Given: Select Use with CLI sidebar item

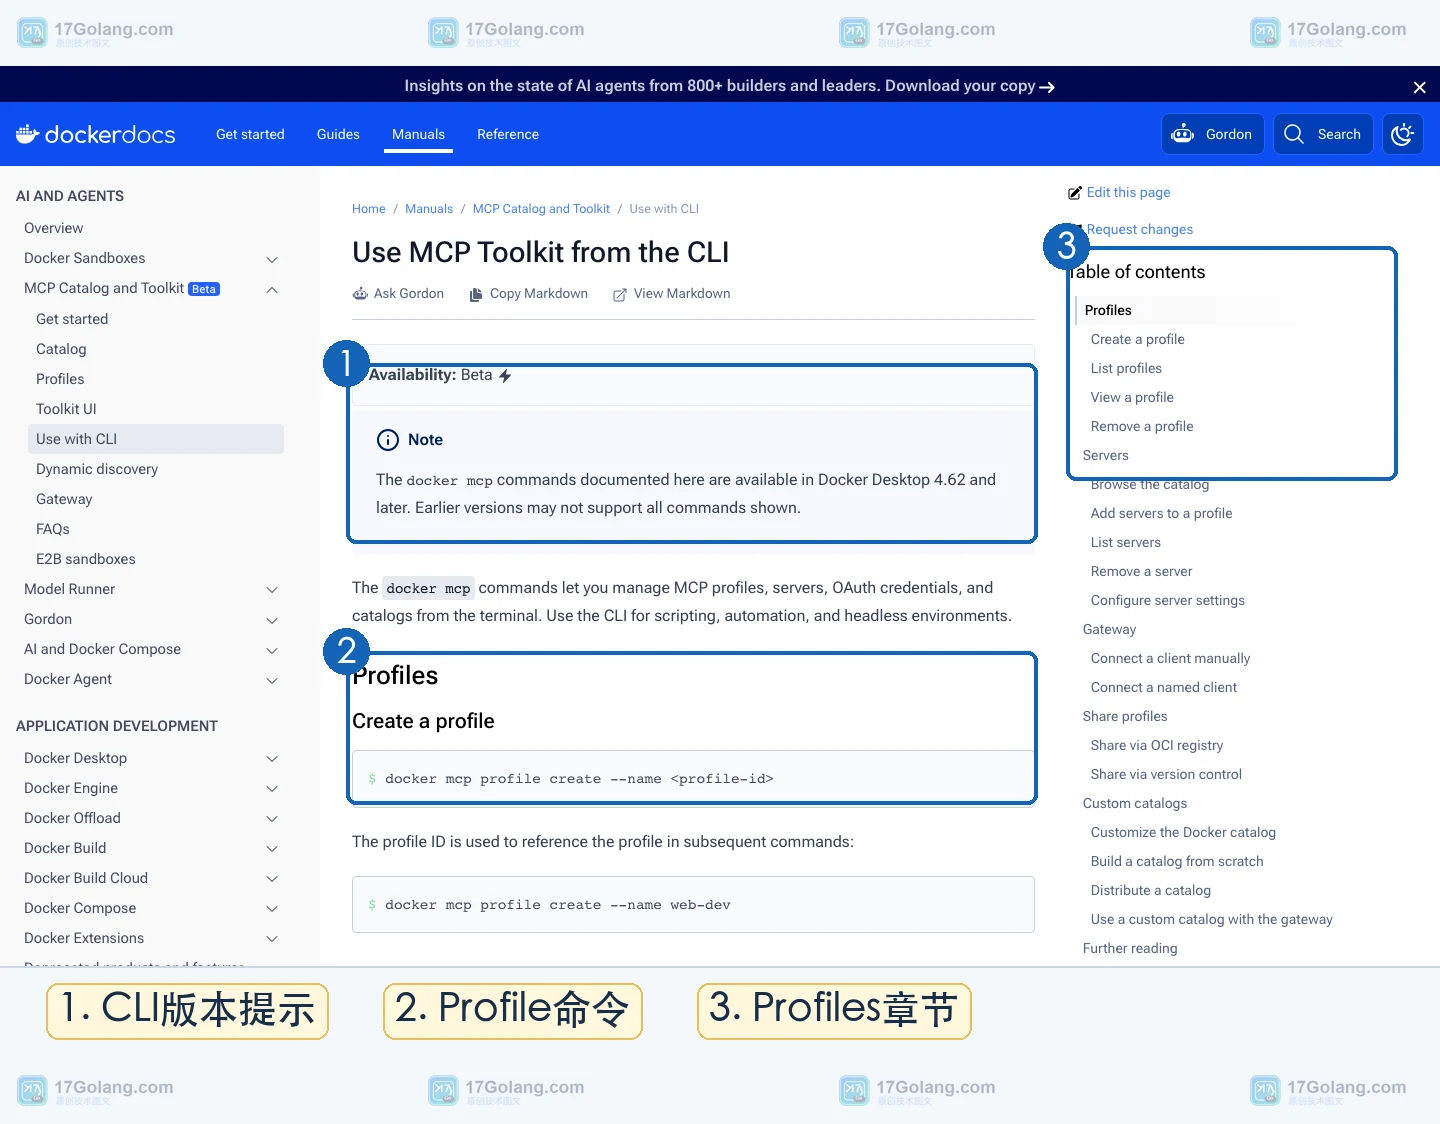Looking at the screenshot, I should (156, 439).
